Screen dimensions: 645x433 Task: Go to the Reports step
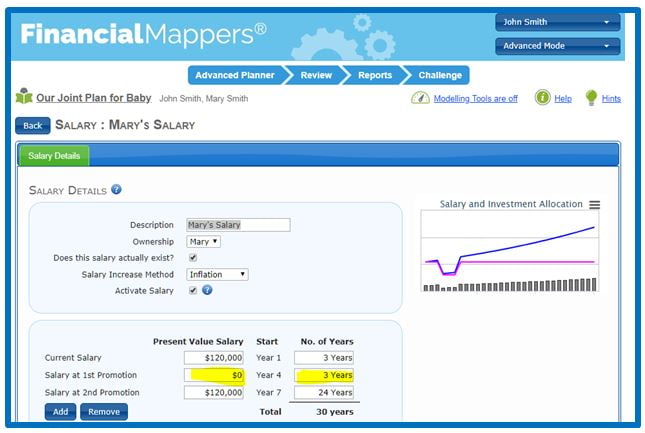point(374,75)
